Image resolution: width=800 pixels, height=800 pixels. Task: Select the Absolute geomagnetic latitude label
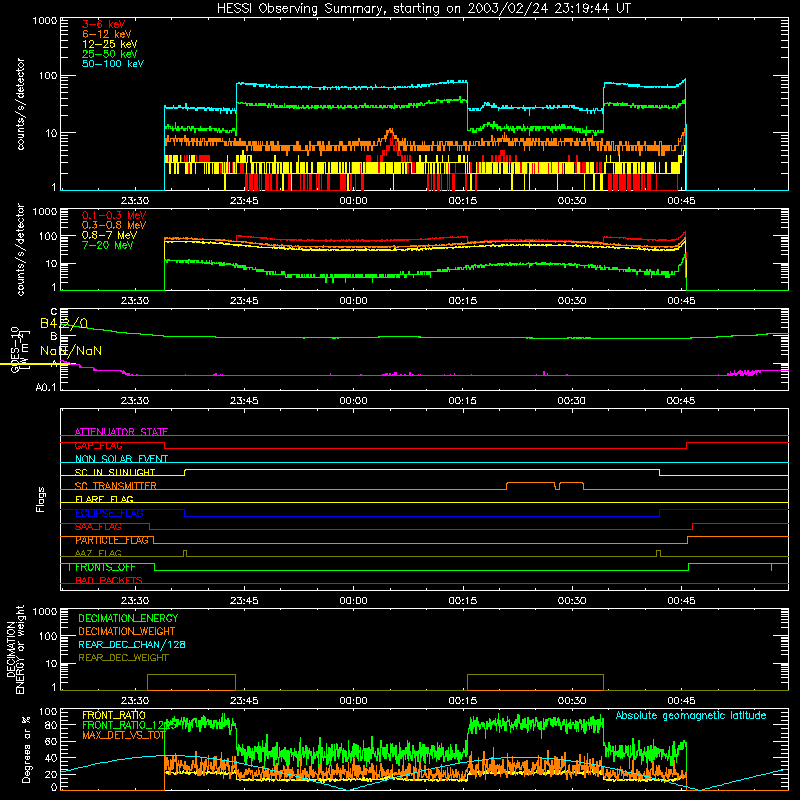click(x=691, y=715)
